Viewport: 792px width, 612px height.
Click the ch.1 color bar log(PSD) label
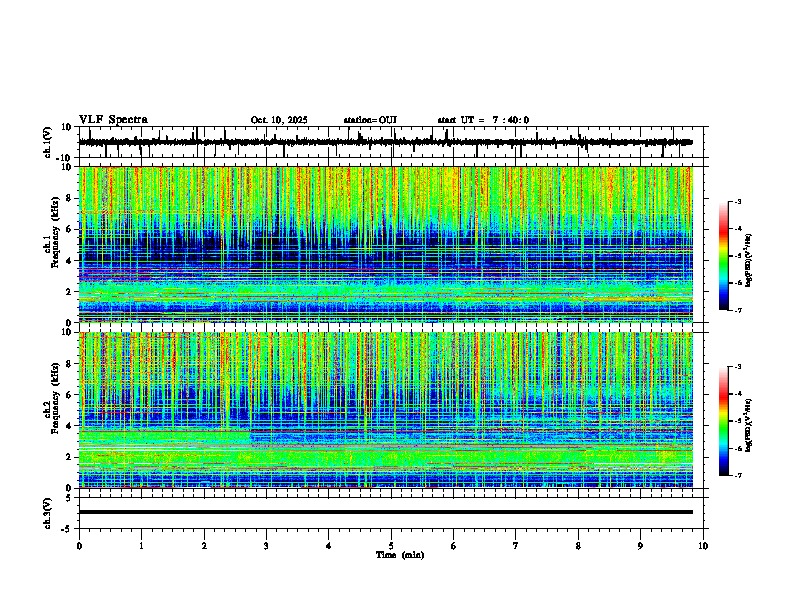(749, 261)
